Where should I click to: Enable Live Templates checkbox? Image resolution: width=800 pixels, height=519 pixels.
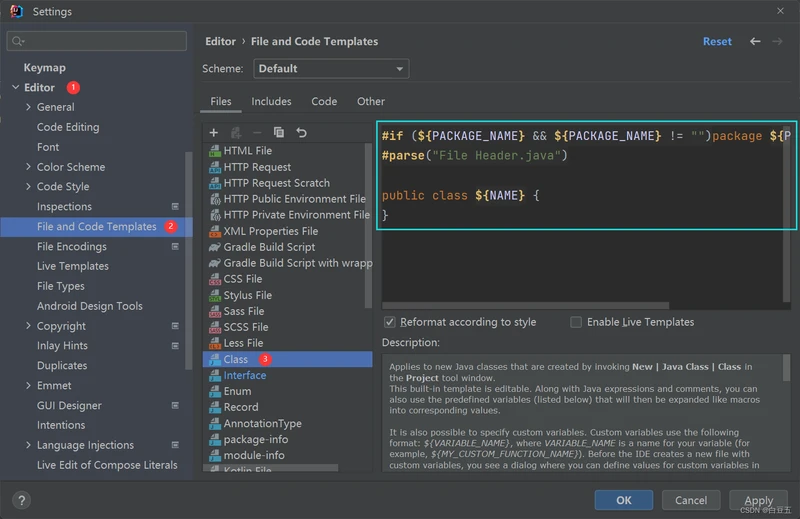(x=576, y=322)
